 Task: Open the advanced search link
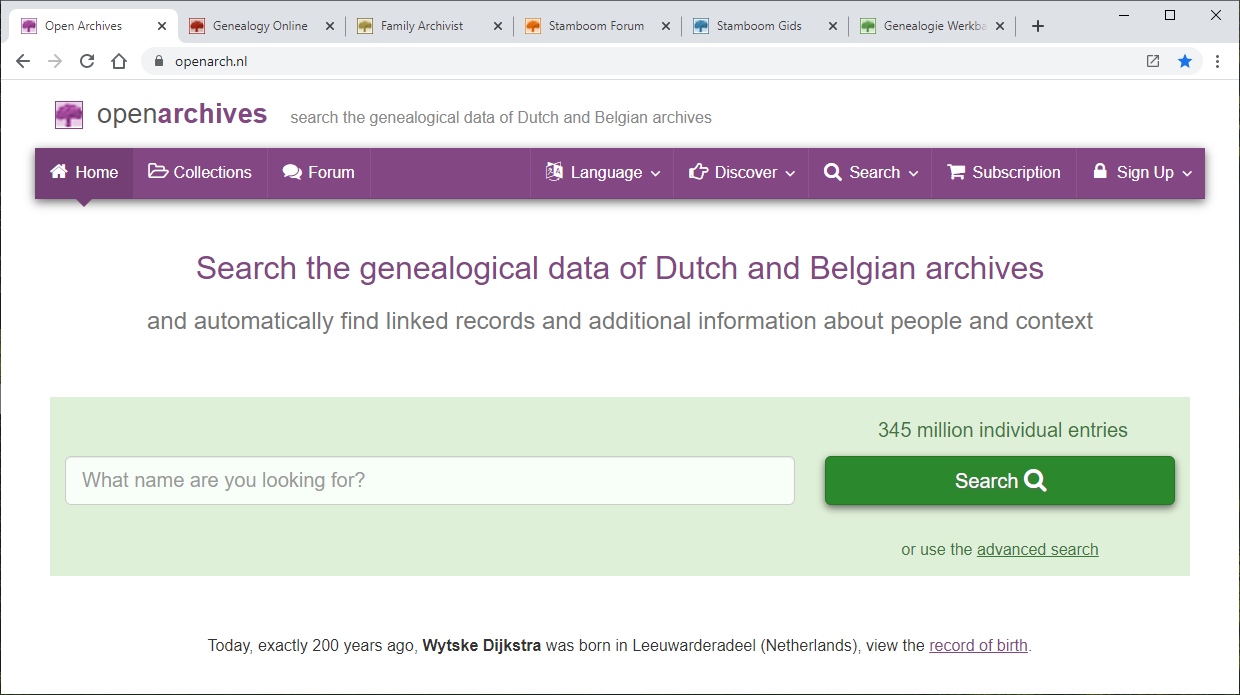tap(1037, 549)
